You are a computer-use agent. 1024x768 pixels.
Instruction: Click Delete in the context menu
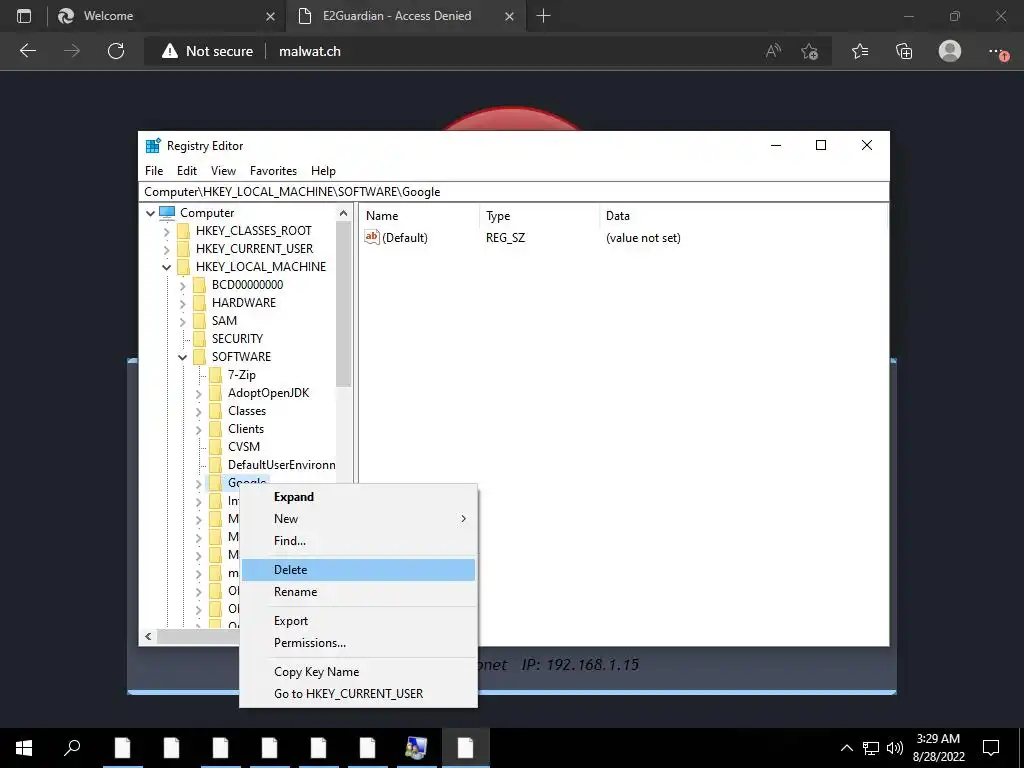(358, 569)
